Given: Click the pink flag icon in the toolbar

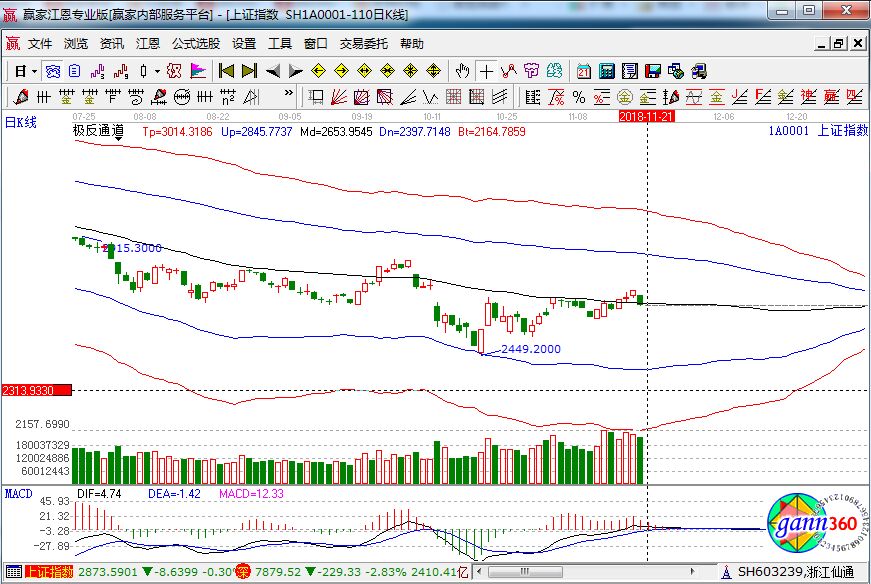Looking at the screenshot, I should (198, 71).
